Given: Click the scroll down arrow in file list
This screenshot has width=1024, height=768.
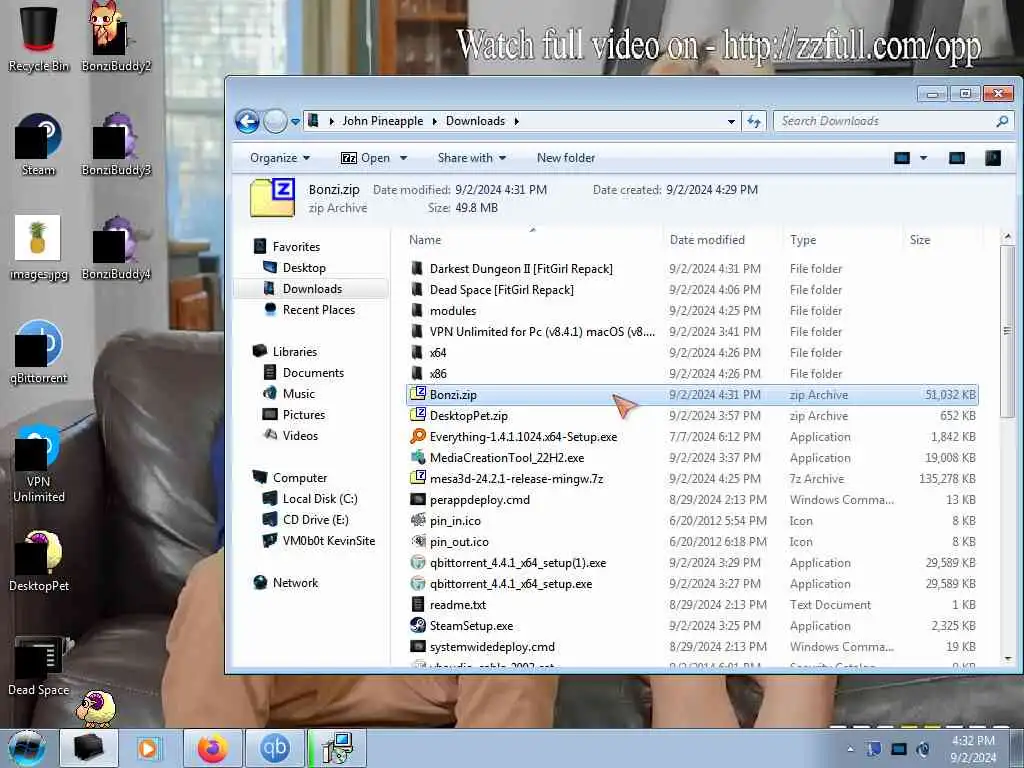Looking at the screenshot, I should [x=1008, y=659].
